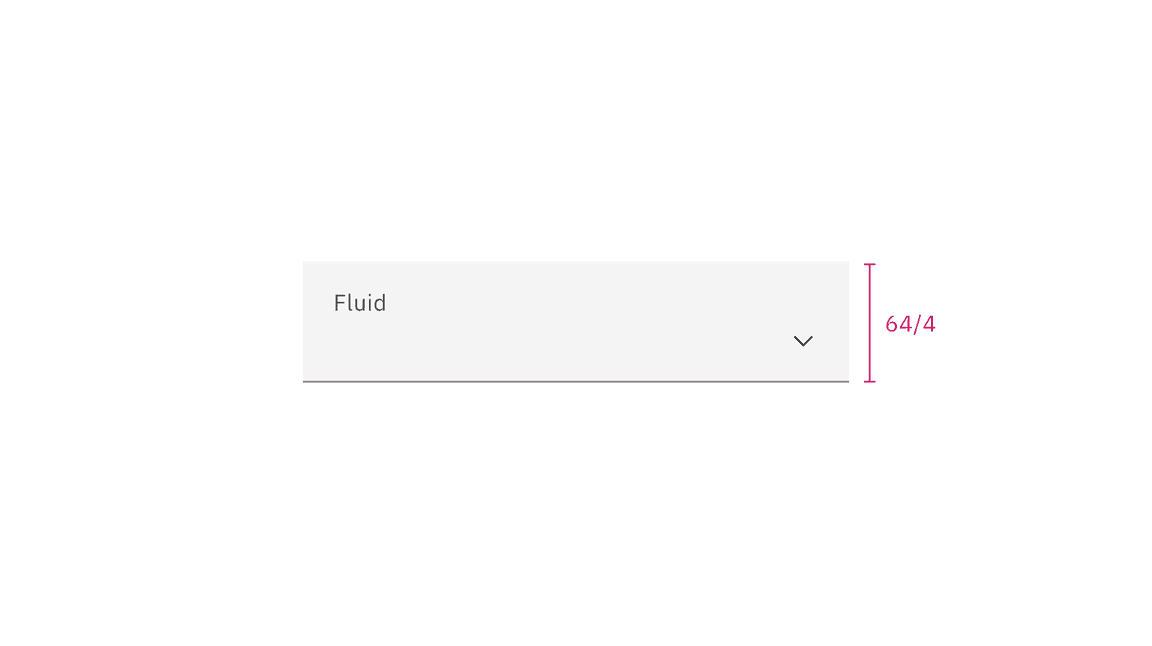The height and width of the screenshot is (646, 1152).
Task: Select the top tick of the measurement bracket
Action: pyautogui.click(x=871, y=263)
